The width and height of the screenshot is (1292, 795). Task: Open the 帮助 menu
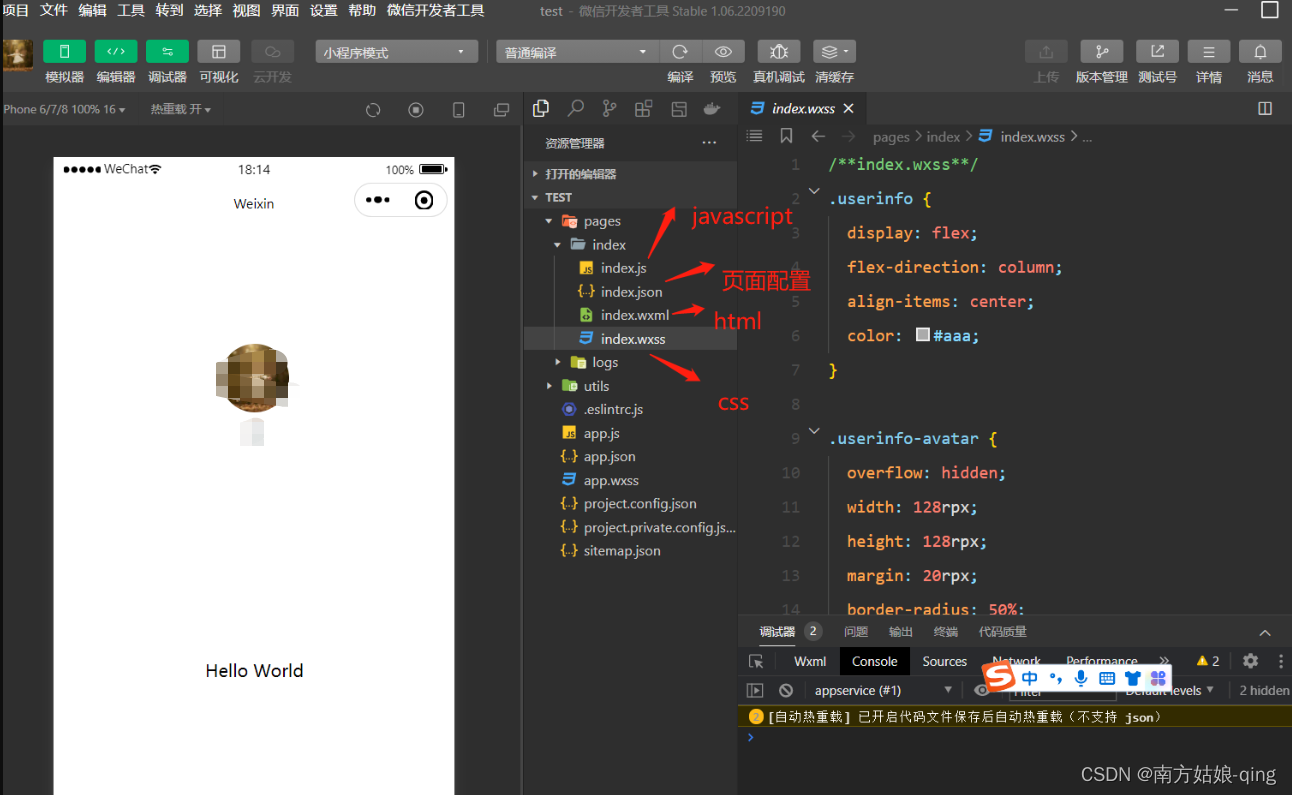[362, 10]
